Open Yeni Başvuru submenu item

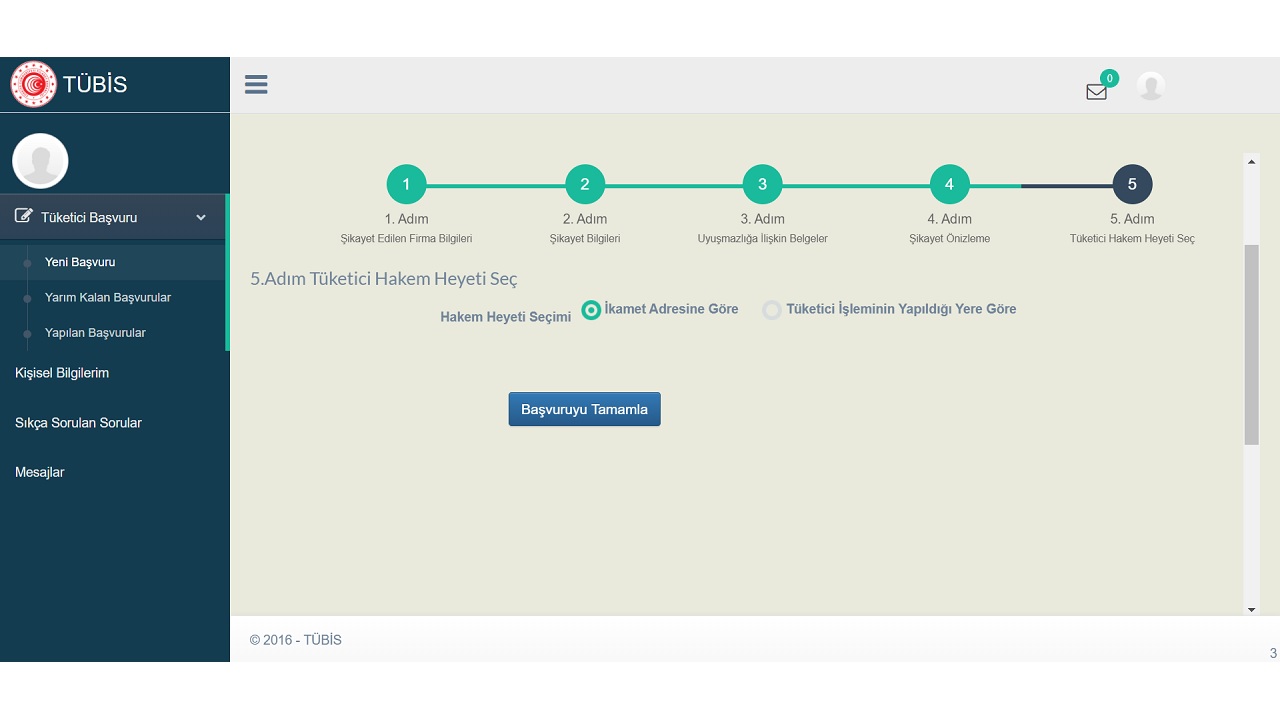pos(80,262)
